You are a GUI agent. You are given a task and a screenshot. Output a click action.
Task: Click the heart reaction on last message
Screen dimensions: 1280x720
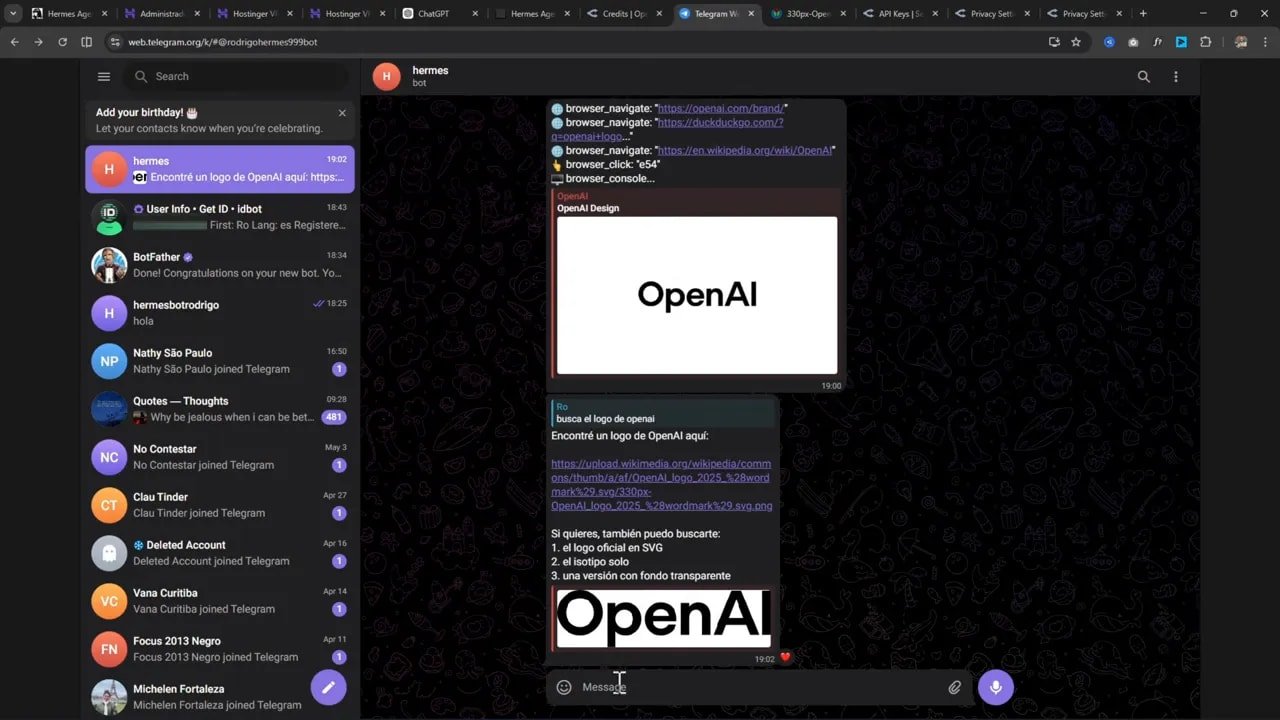[786, 657]
